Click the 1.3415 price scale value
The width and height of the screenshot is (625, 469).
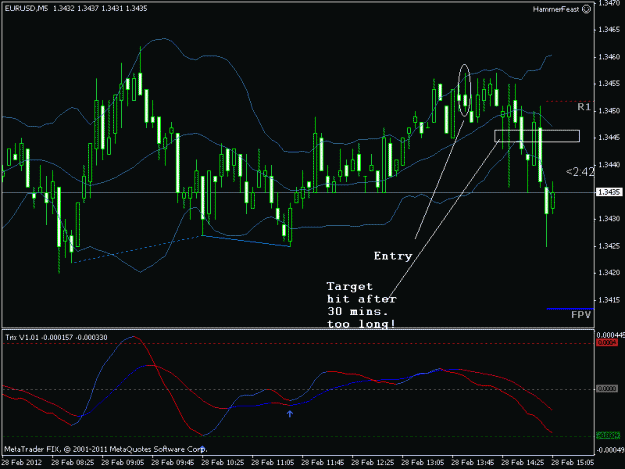[609, 300]
